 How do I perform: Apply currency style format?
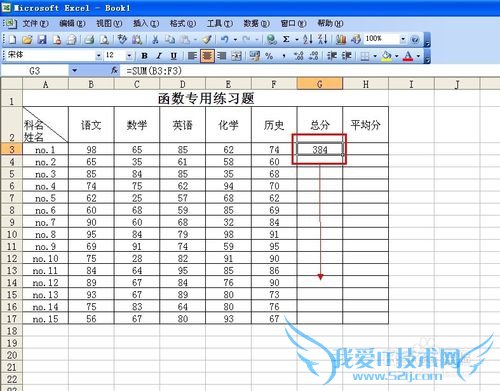255,56
